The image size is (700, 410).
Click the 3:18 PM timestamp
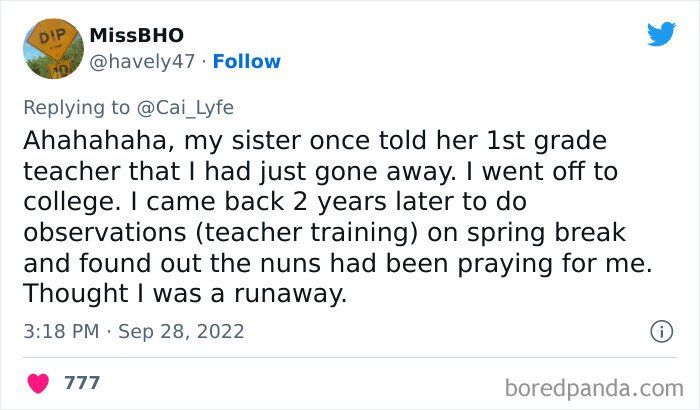[x=63, y=331]
